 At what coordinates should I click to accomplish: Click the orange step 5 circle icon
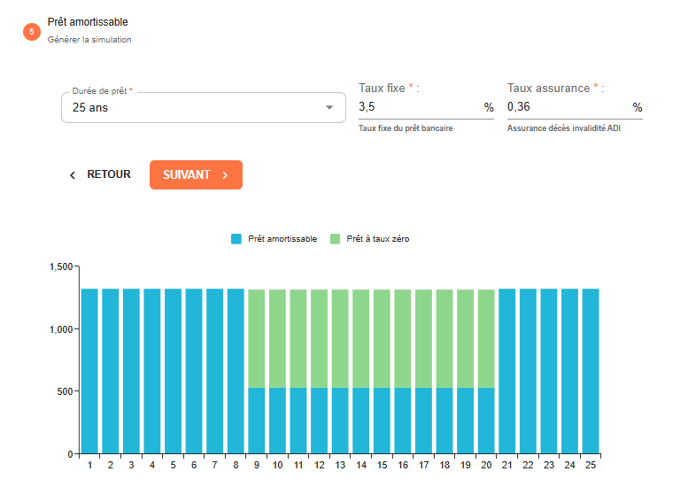click(x=32, y=31)
